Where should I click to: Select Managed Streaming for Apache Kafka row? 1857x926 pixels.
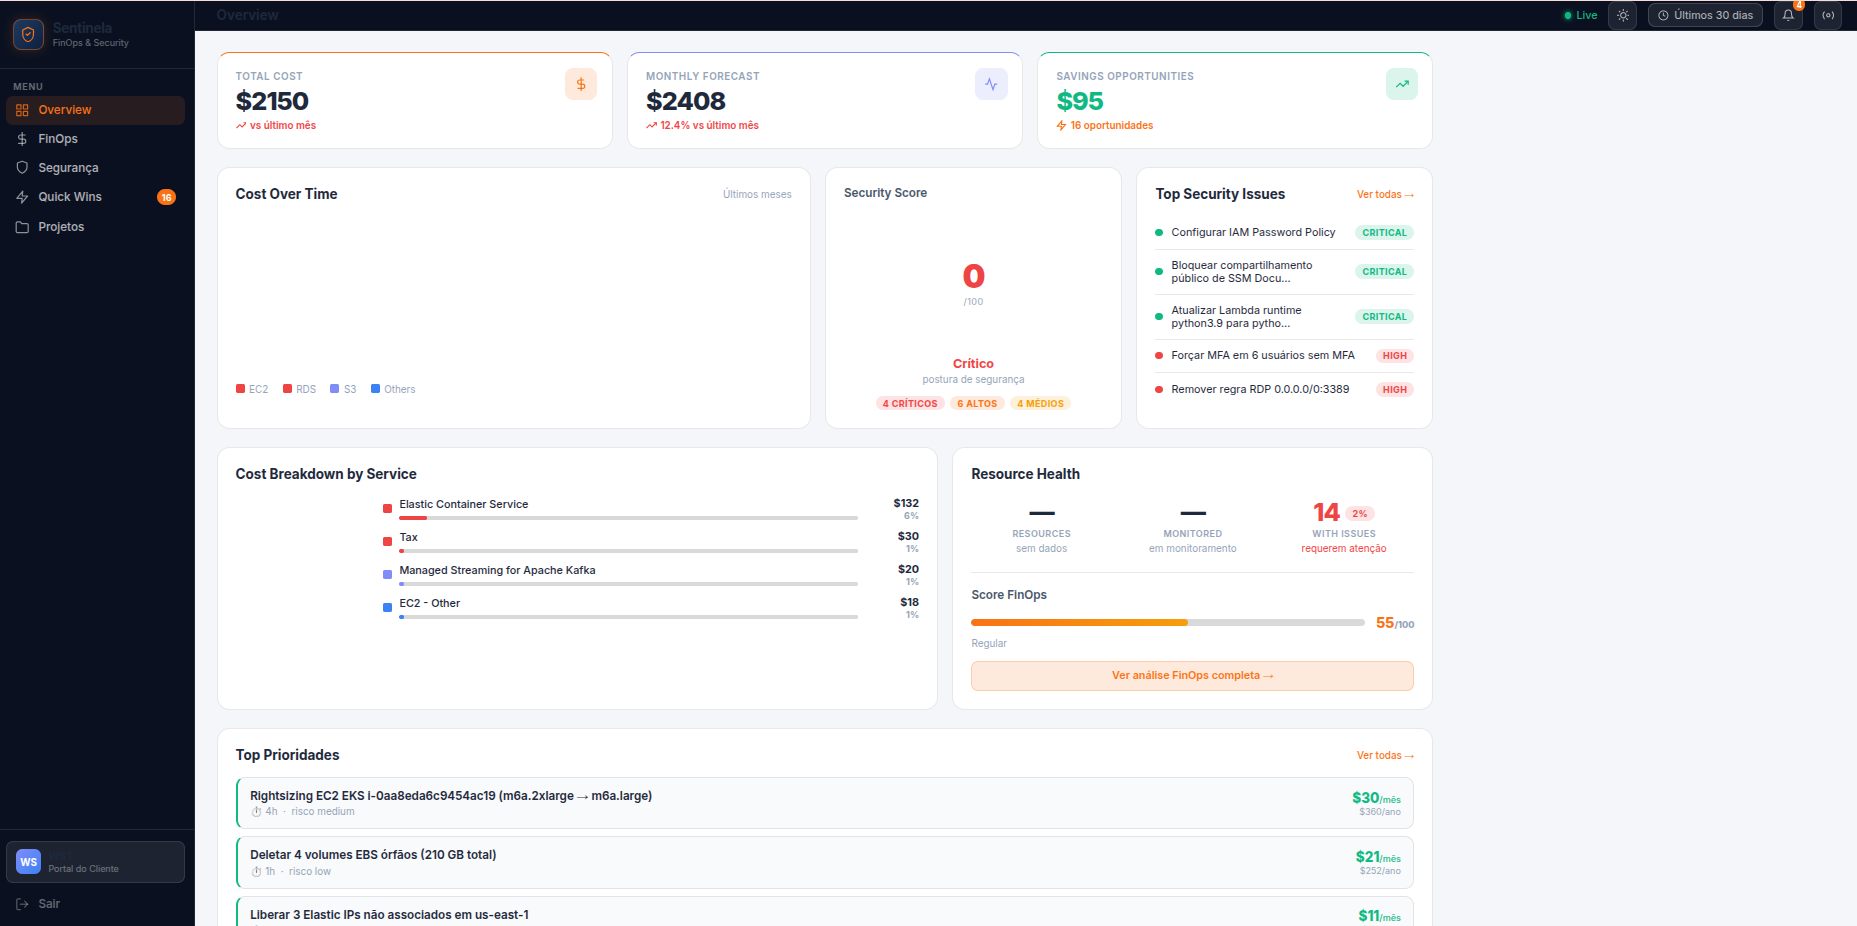(x=650, y=575)
